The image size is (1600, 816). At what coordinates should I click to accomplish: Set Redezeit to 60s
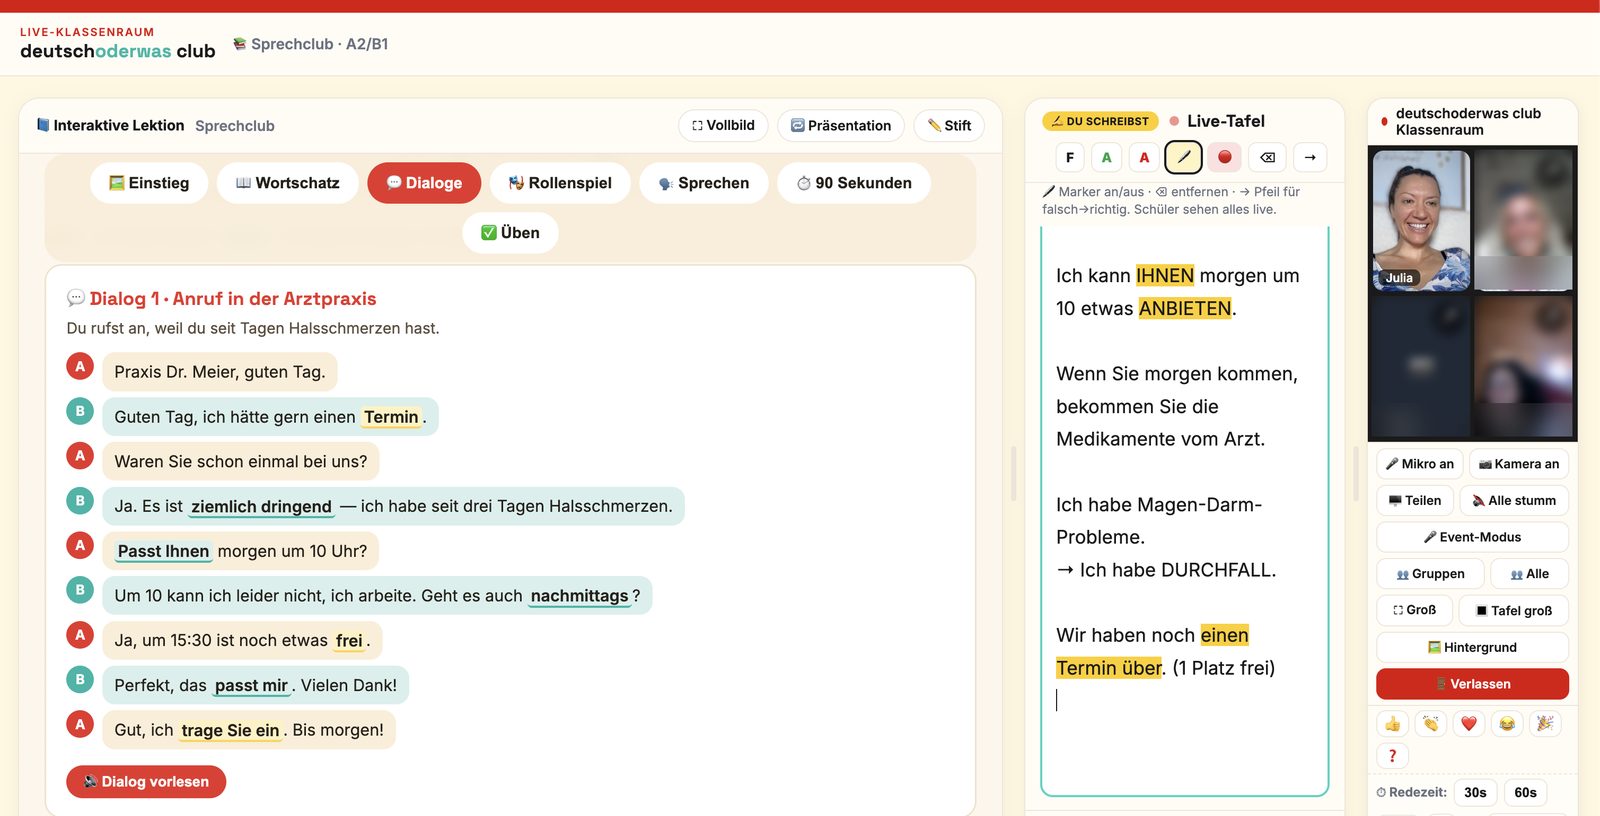click(x=1525, y=793)
